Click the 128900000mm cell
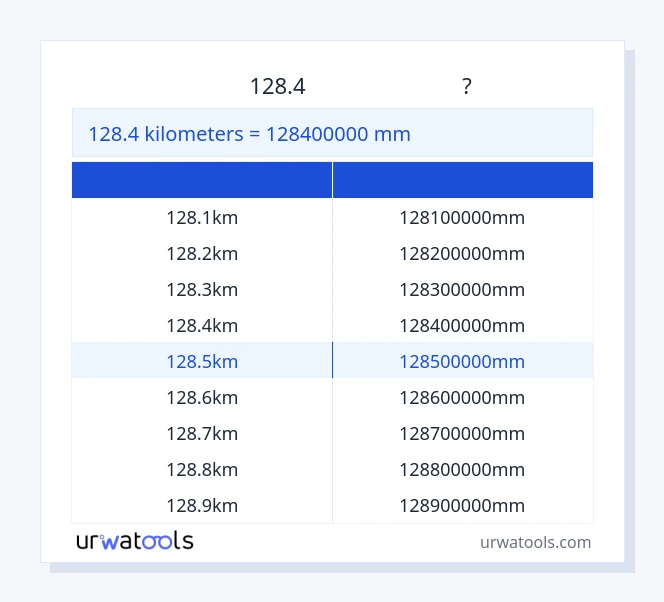 (462, 506)
